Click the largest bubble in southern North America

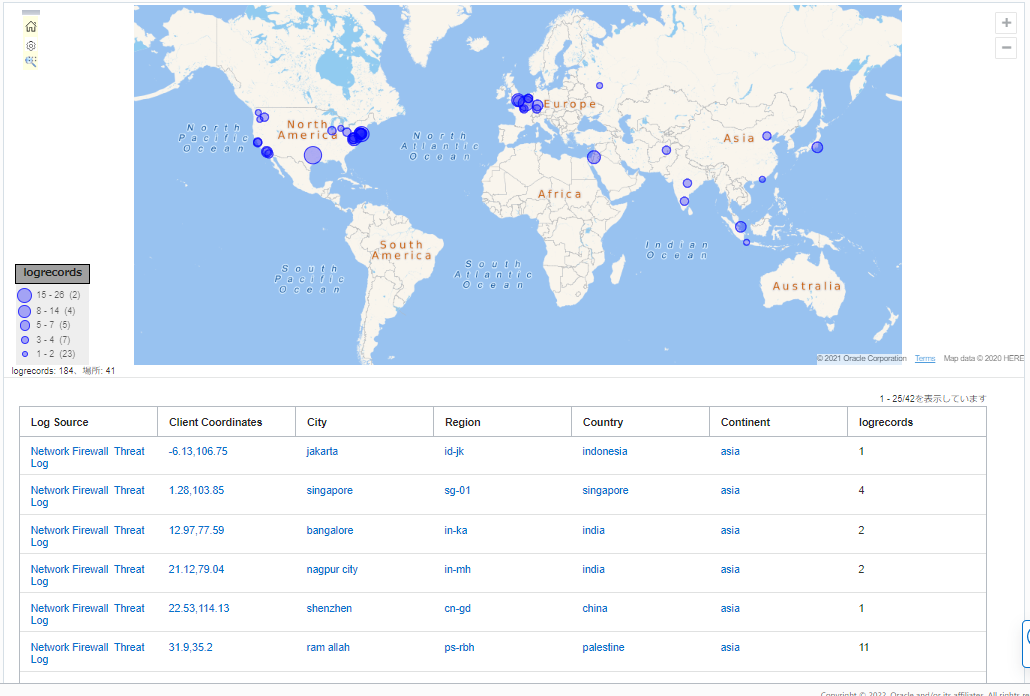point(313,155)
